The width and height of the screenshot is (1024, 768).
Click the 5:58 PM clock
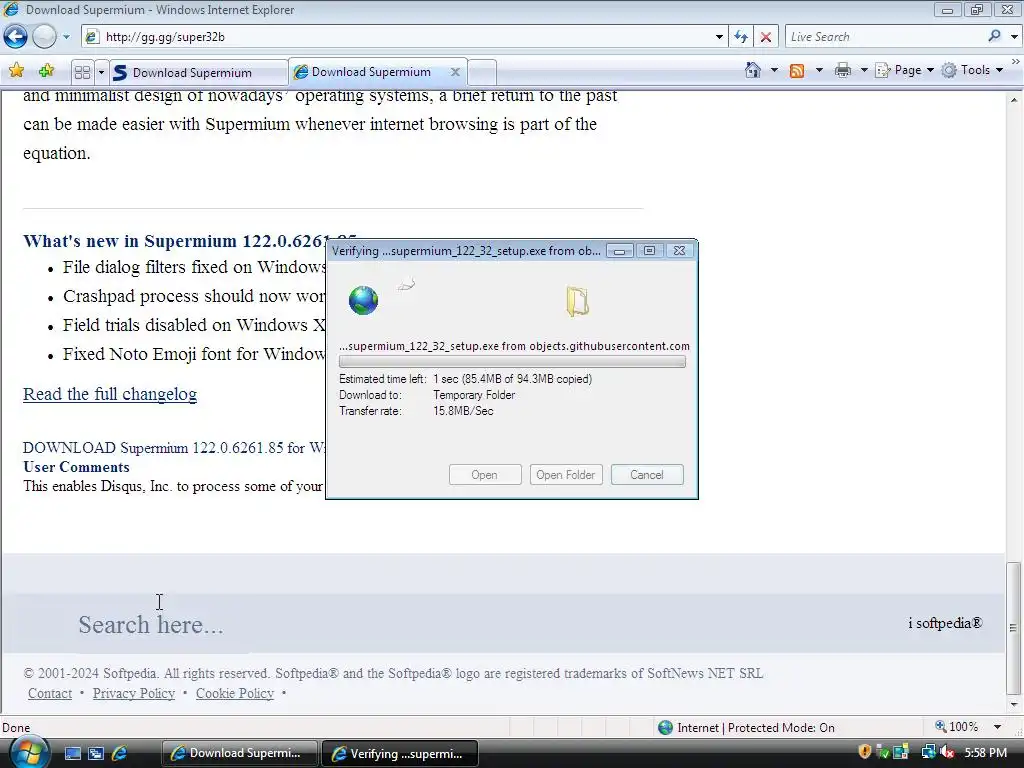pos(985,753)
